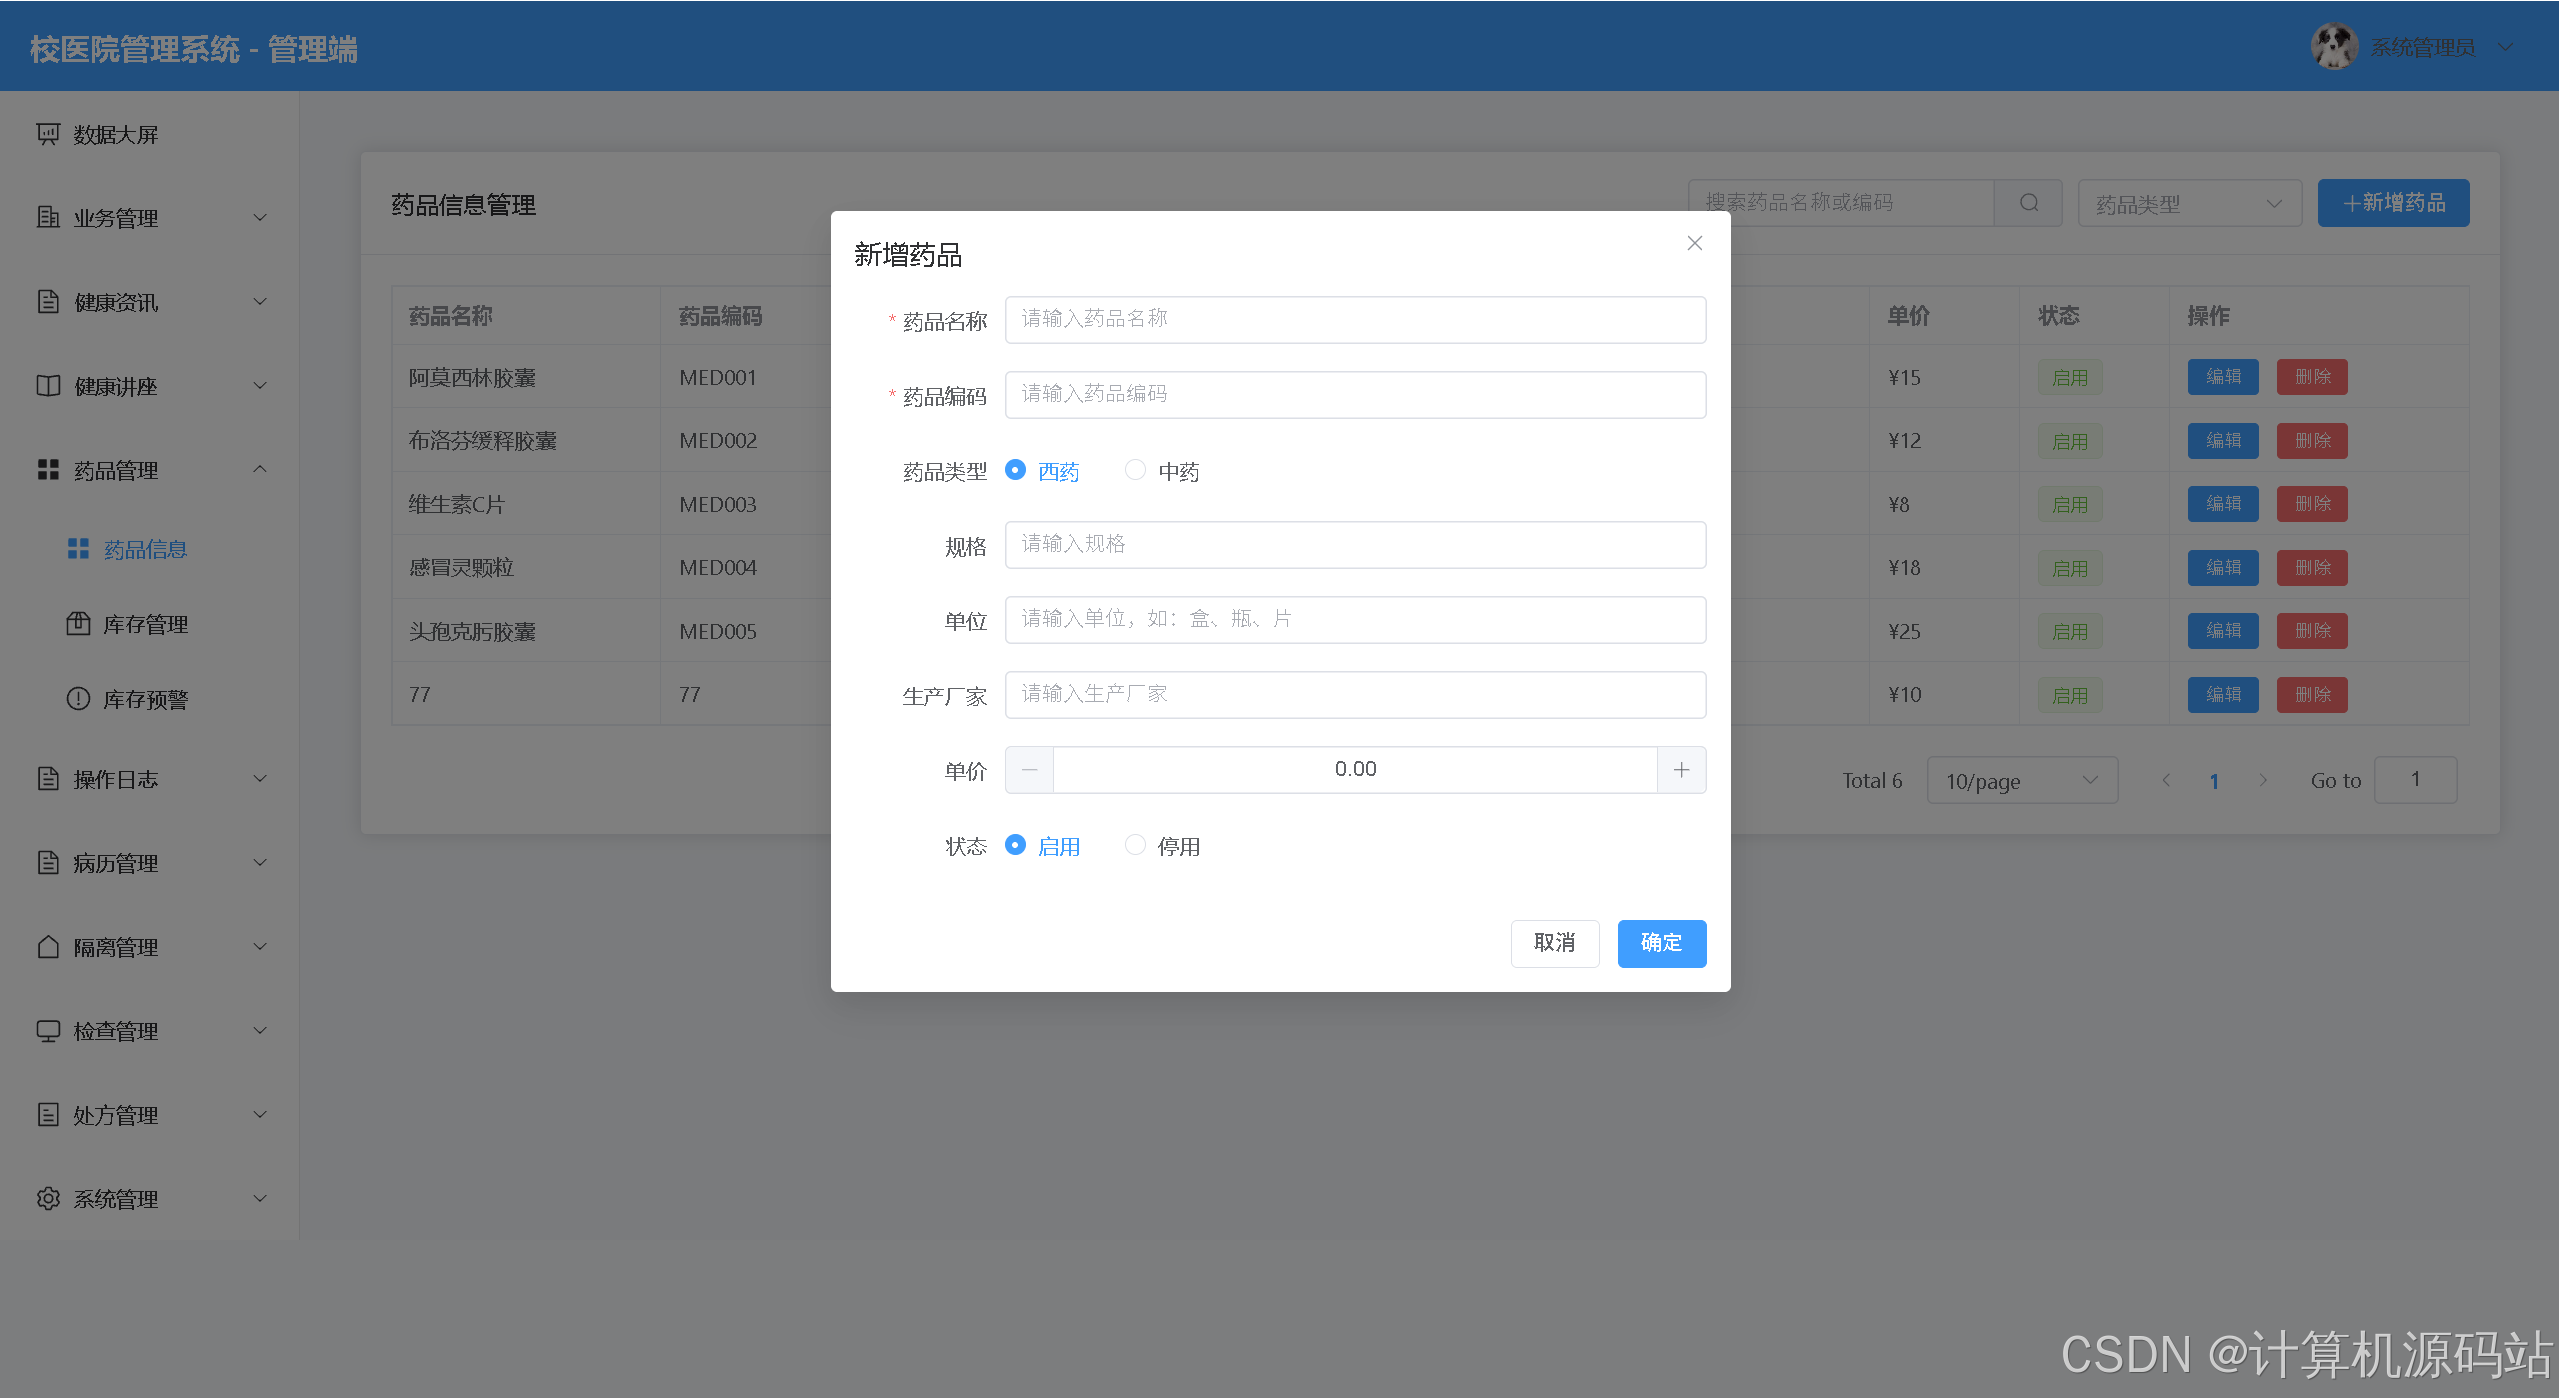This screenshot has width=2559, height=1398.
Task: Click the search magnifier icon button
Action: 2029,203
